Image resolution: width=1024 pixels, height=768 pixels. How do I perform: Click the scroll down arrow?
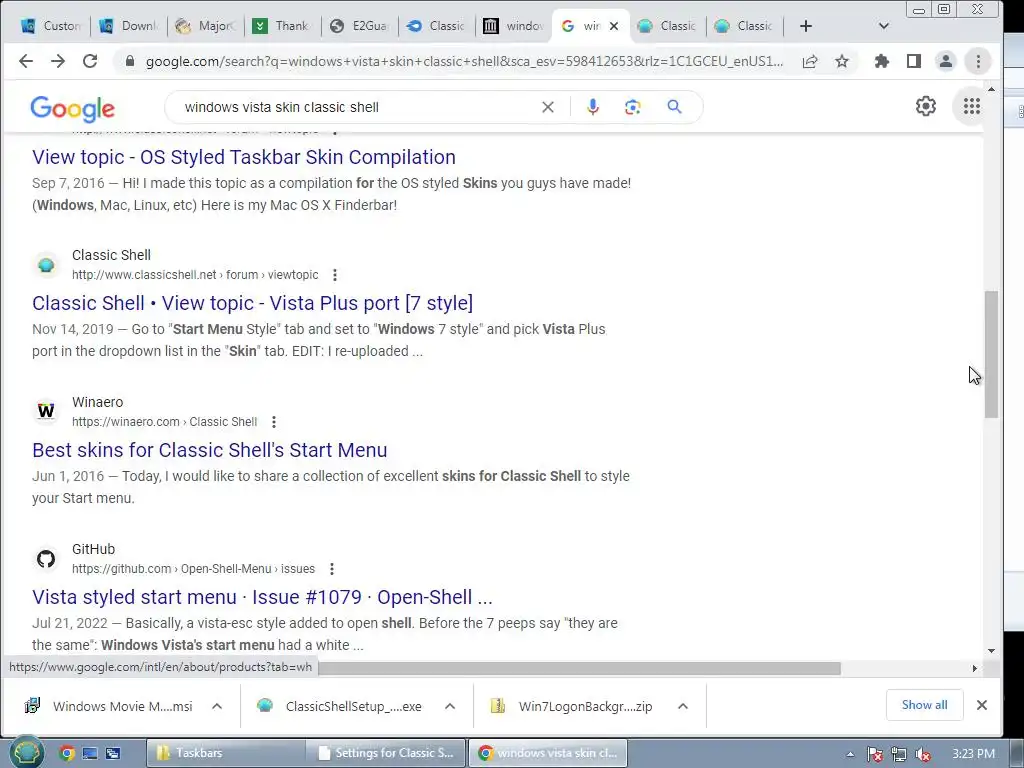991,650
